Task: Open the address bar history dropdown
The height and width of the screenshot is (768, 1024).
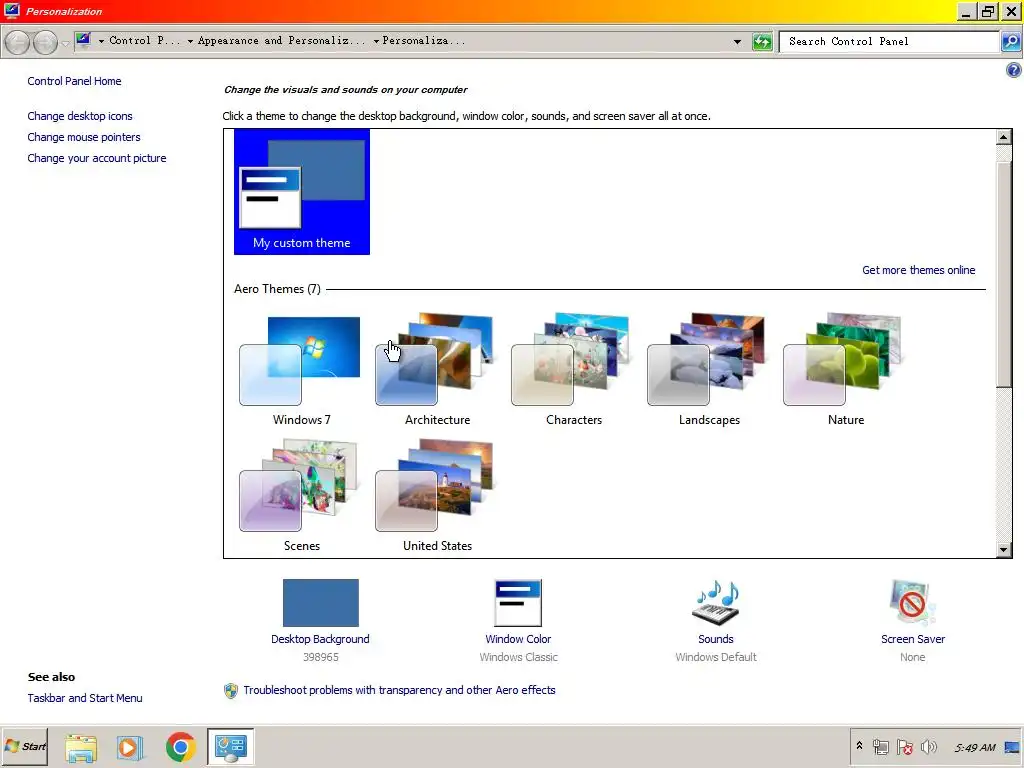Action: tap(737, 42)
